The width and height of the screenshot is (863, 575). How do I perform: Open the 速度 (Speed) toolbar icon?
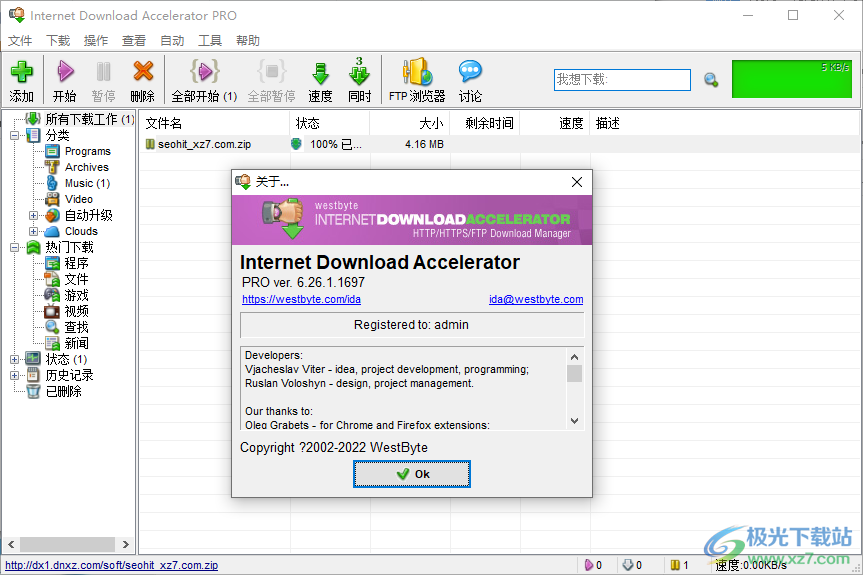click(x=320, y=73)
